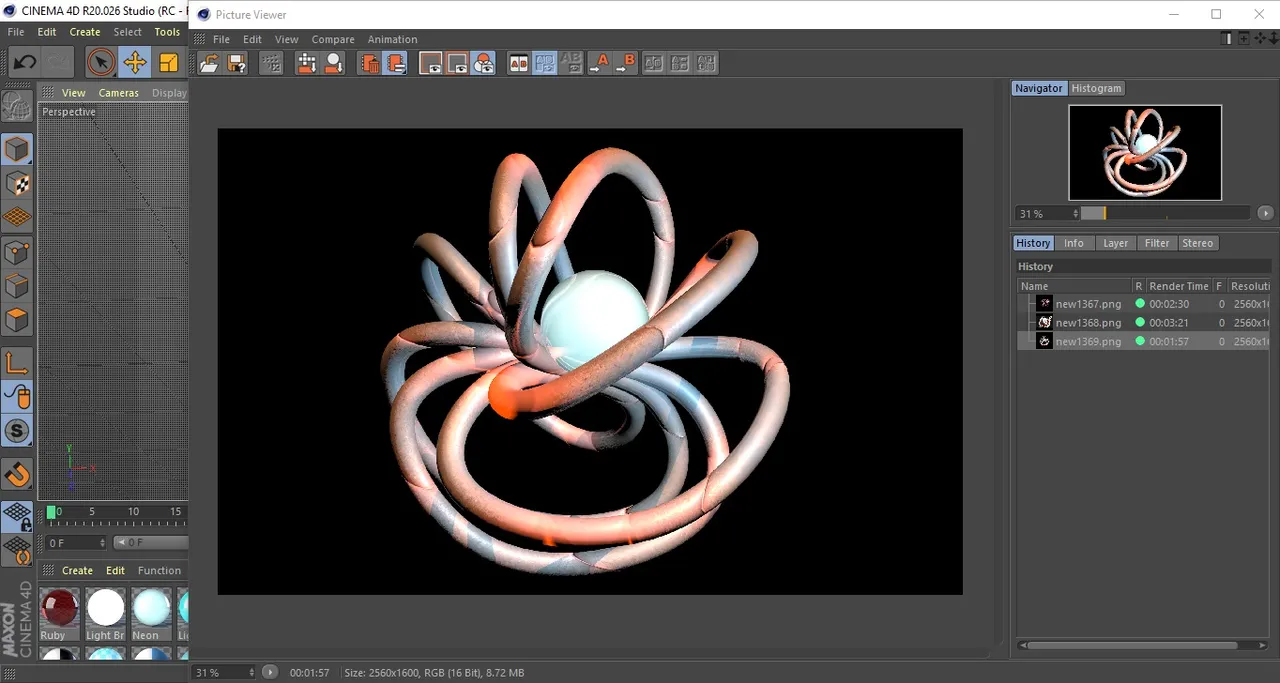Toggle the render status dot for new1367.png
The width and height of the screenshot is (1280, 683).
click(x=1139, y=303)
